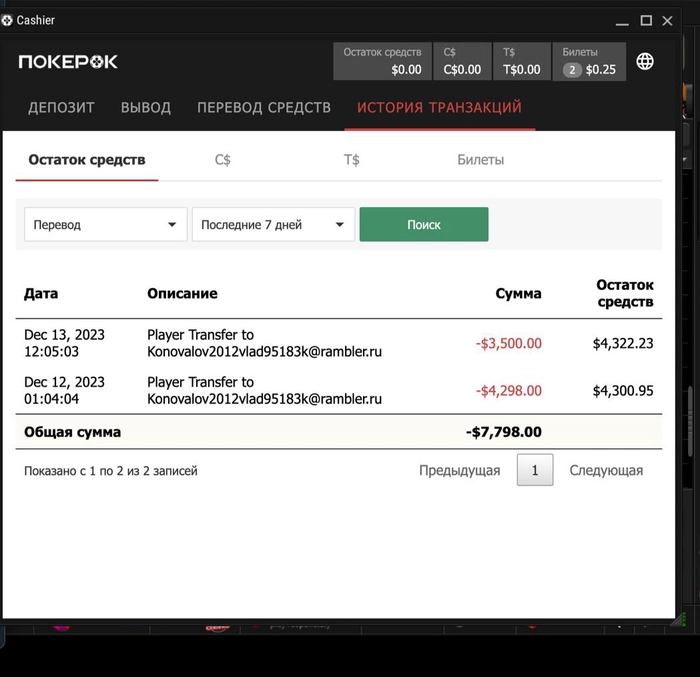Click the Дата column header
This screenshot has height=677, width=700.
click(41, 293)
